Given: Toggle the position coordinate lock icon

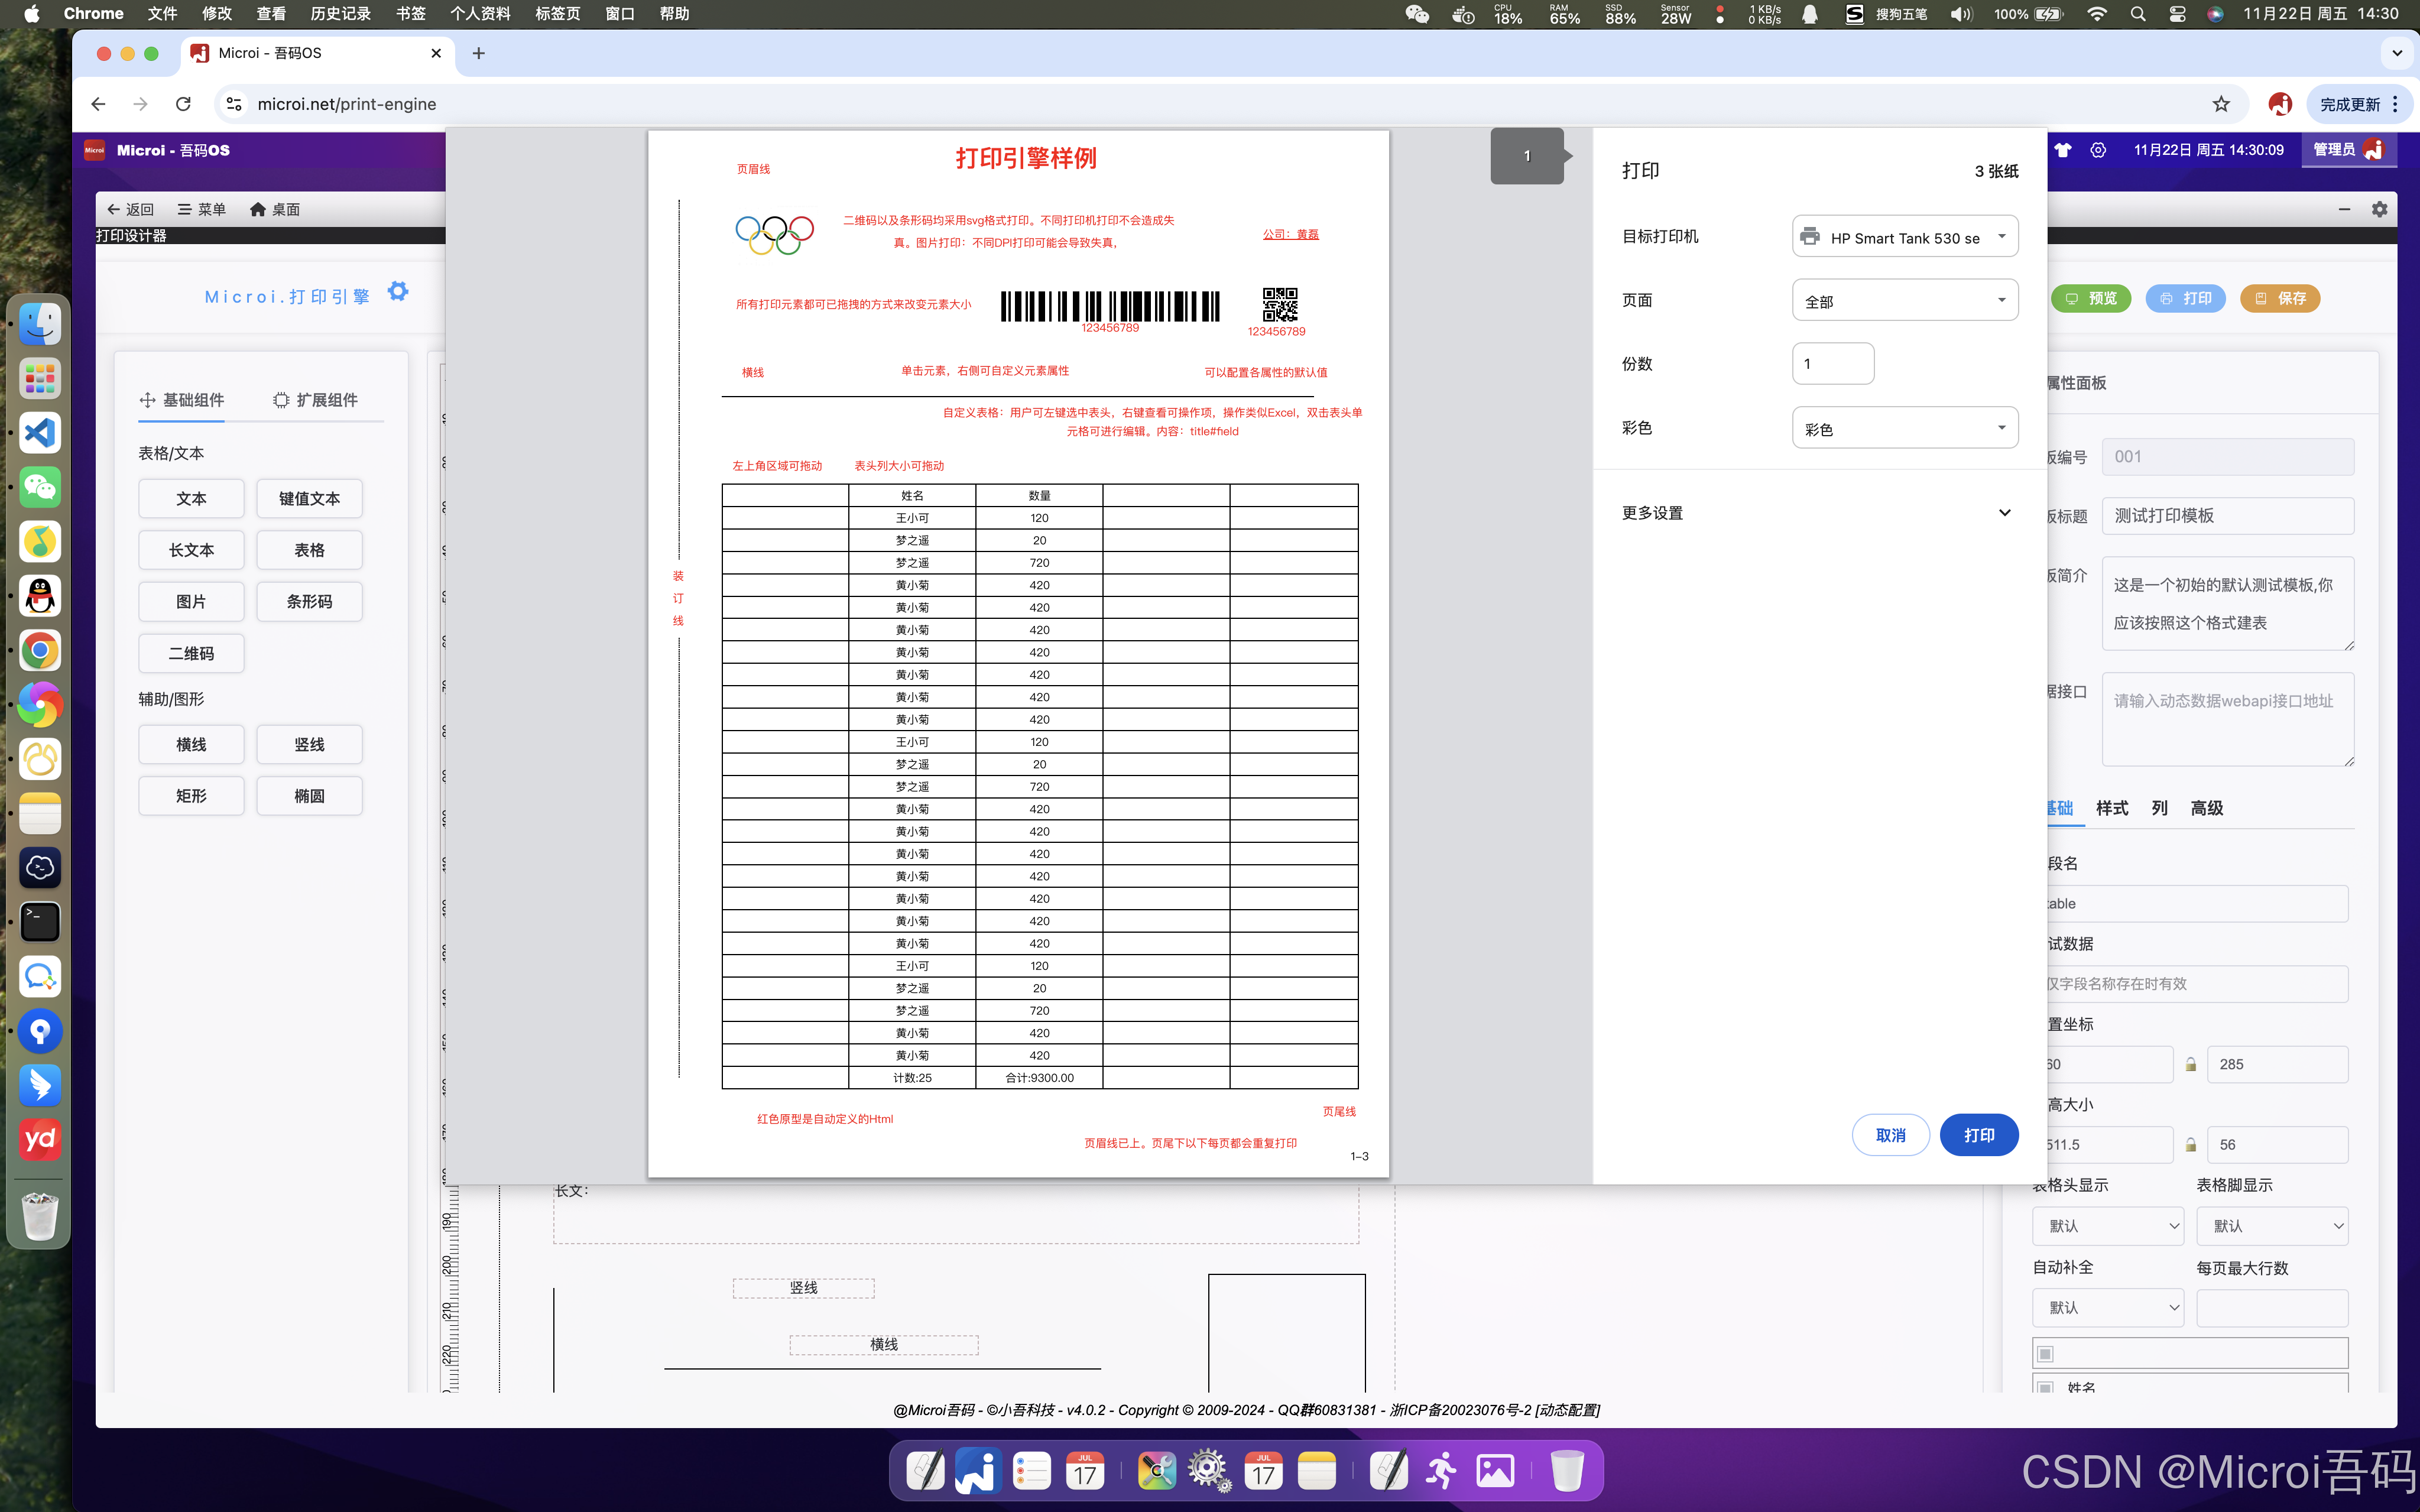Looking at the screenshot, I should [x=2190, y=1064].
